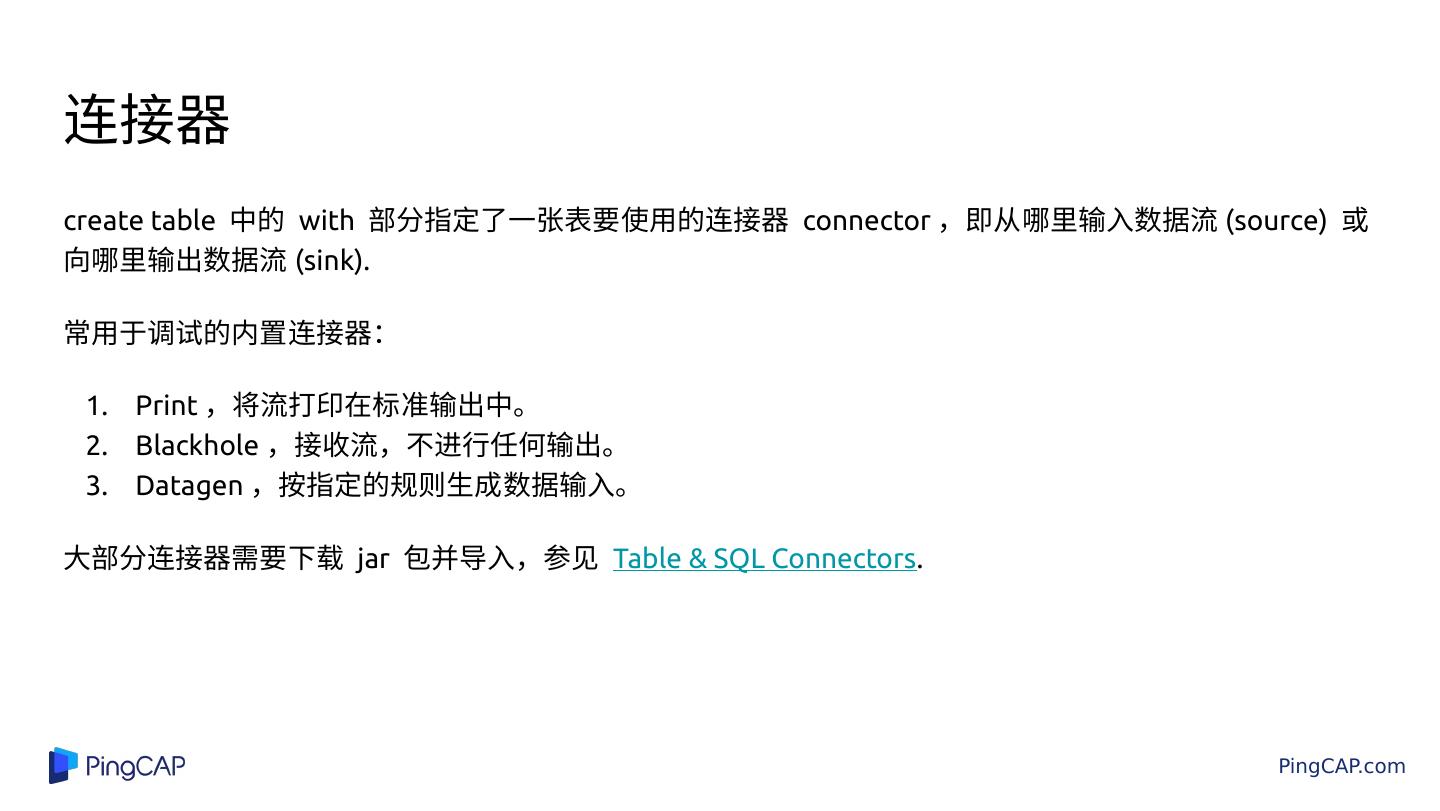Screen dimensions: 1440x811
Task: Click list number 3 before Datagen
Action: tap(96, 485)
